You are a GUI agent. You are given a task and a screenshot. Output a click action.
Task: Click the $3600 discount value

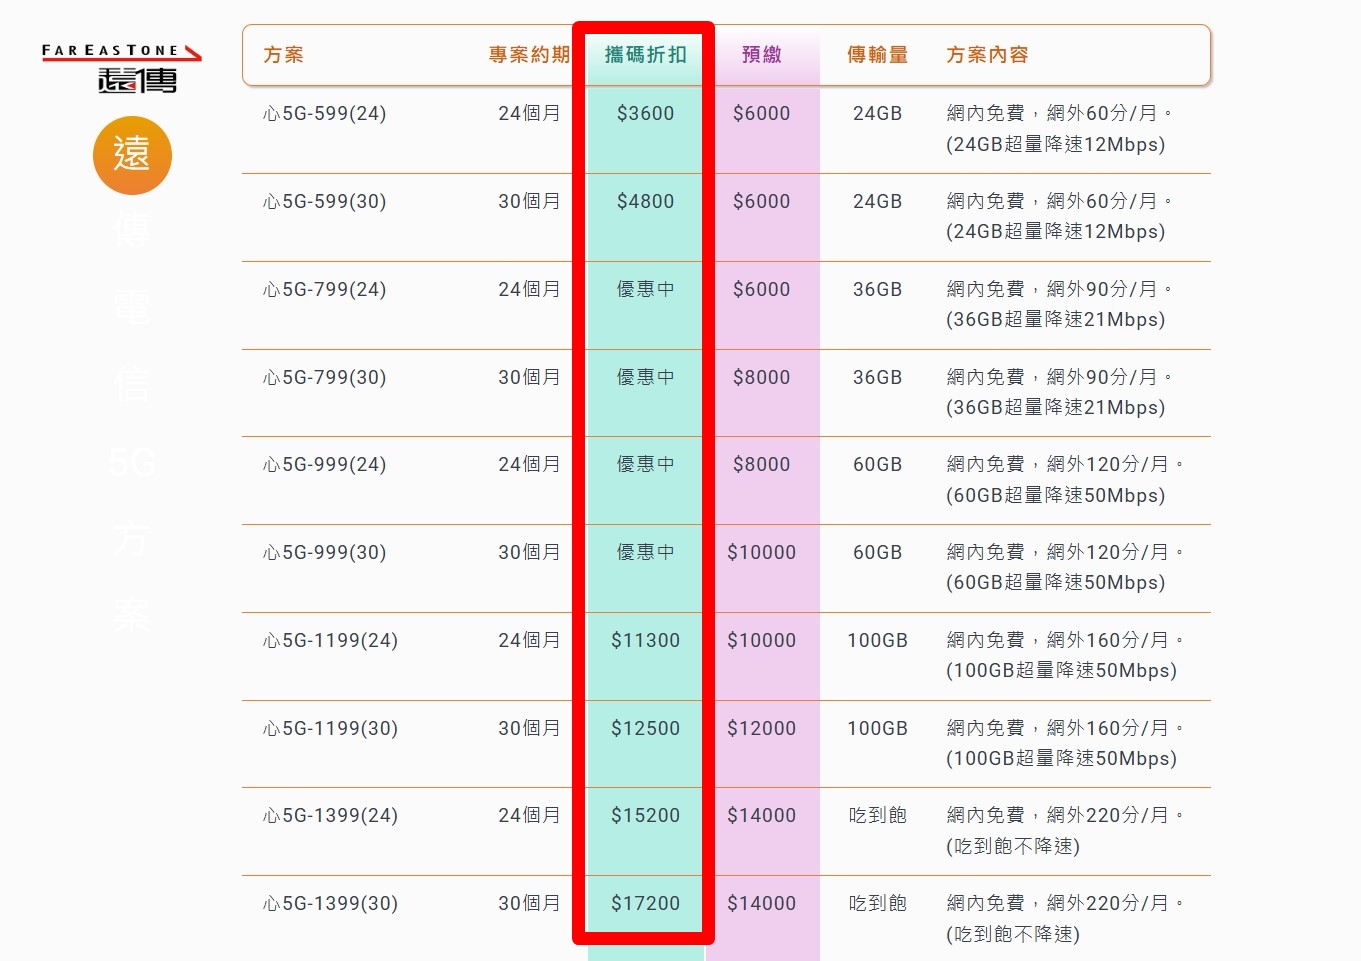pyautogui.click(x=643, y=113)
